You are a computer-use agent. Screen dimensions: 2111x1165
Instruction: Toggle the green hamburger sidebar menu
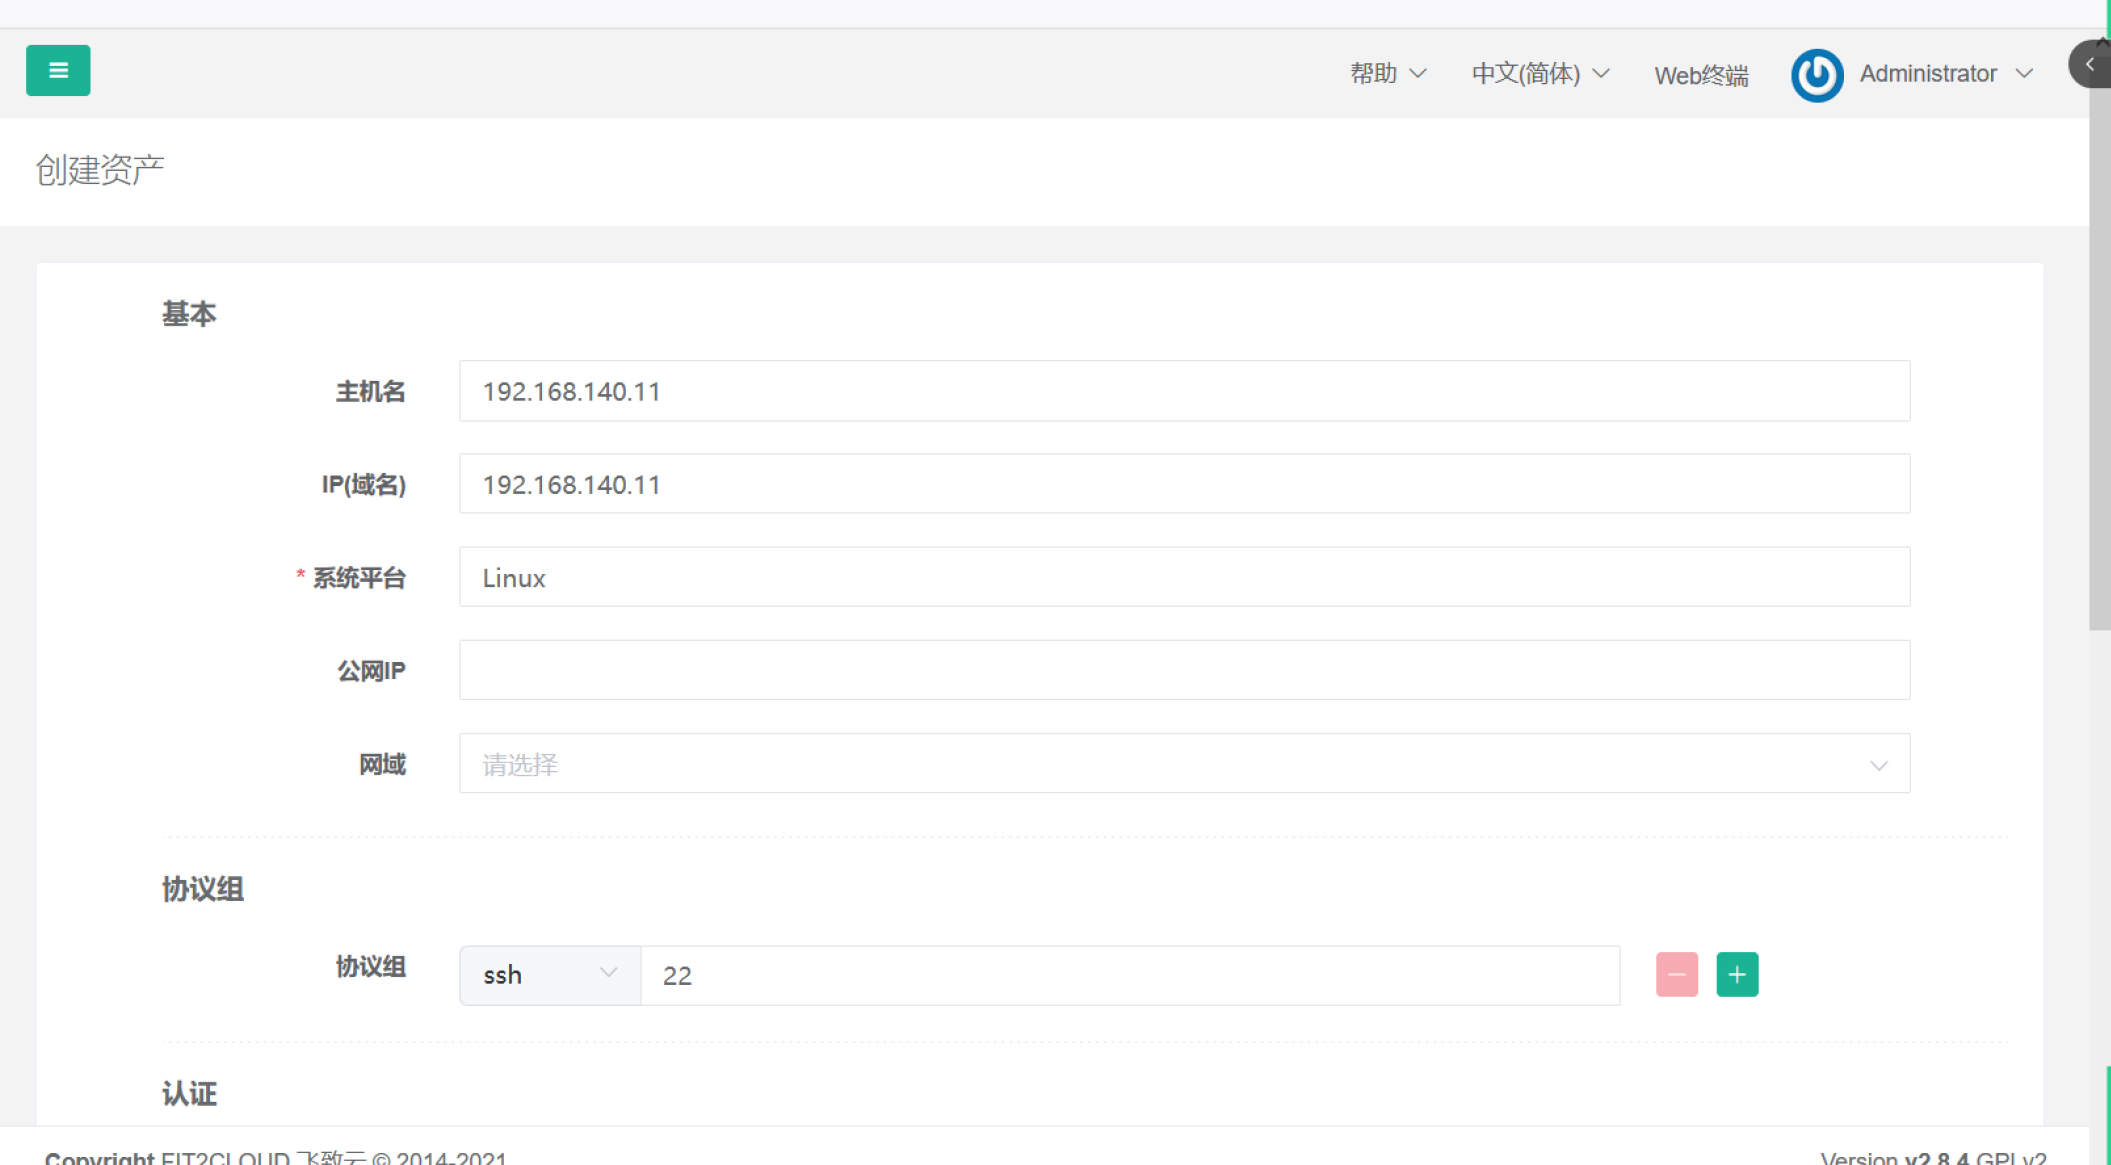(58, 70)
